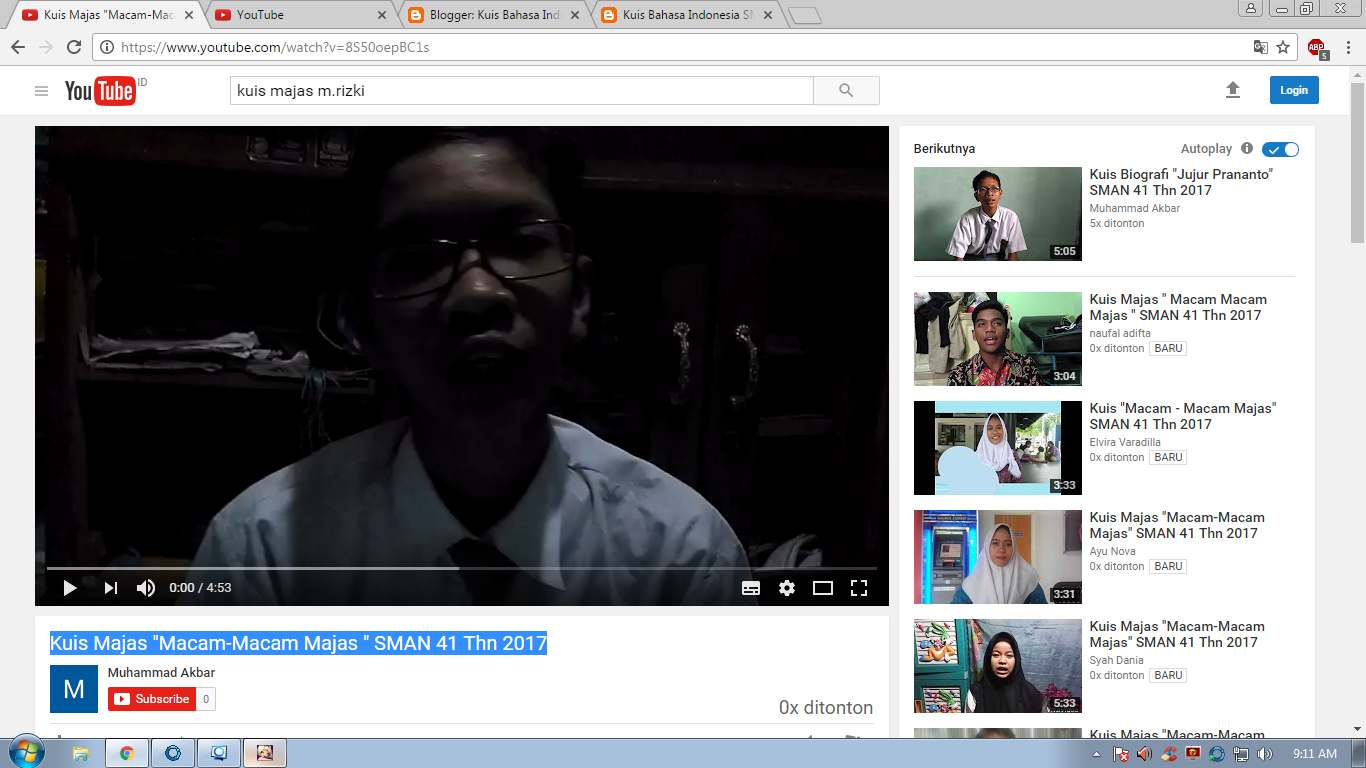Click the "5x ditonton" text
Image resolution: width=1366 pixels, height=768 pixels.
click(1117, 224)
